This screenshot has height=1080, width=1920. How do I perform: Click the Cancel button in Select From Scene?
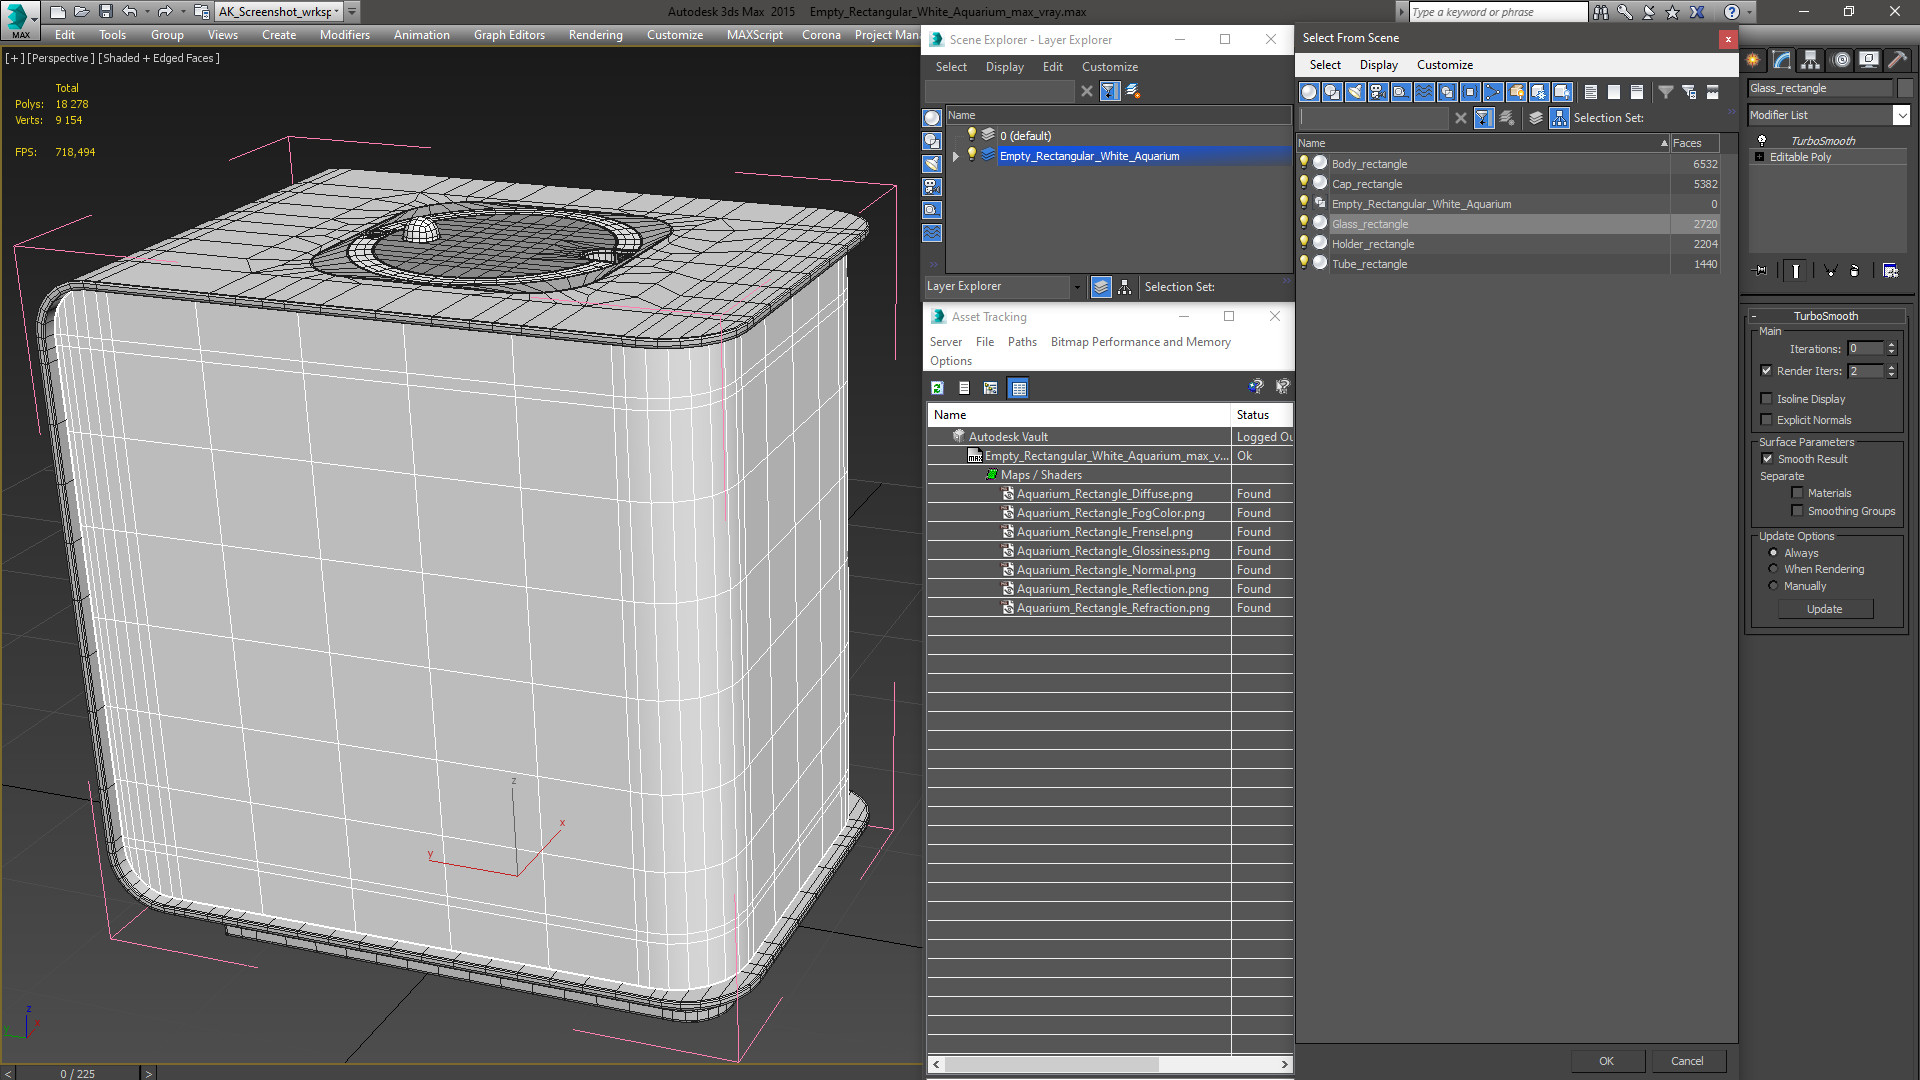(1686, 1061)
